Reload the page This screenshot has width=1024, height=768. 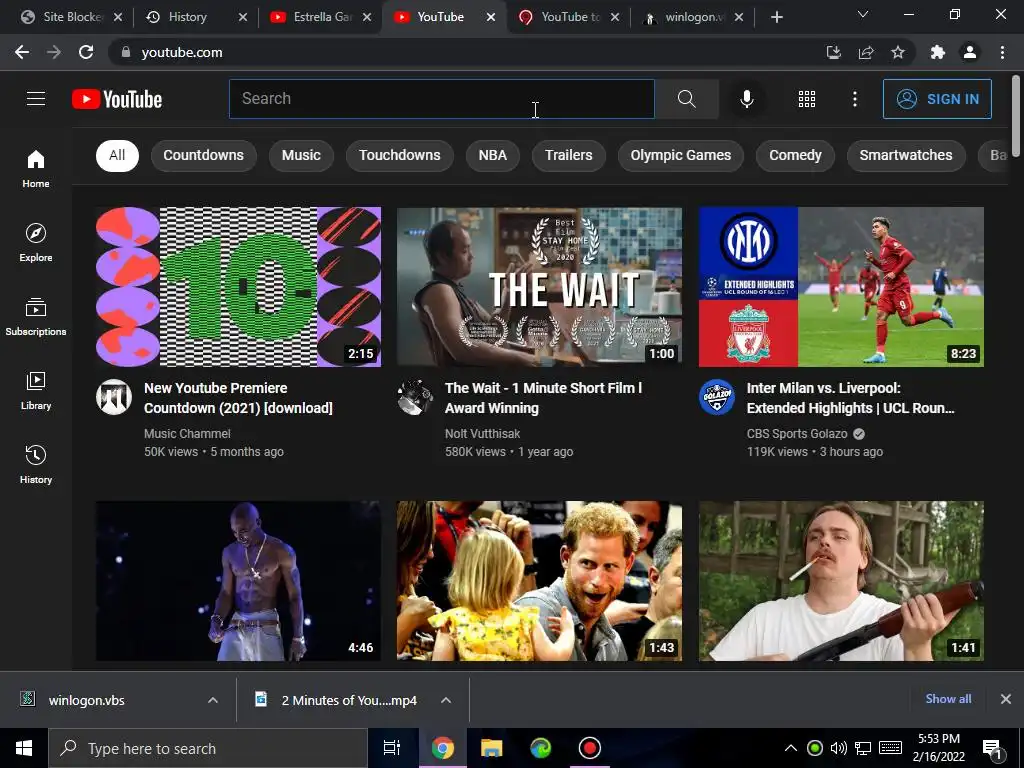click(x=86, y=52)
